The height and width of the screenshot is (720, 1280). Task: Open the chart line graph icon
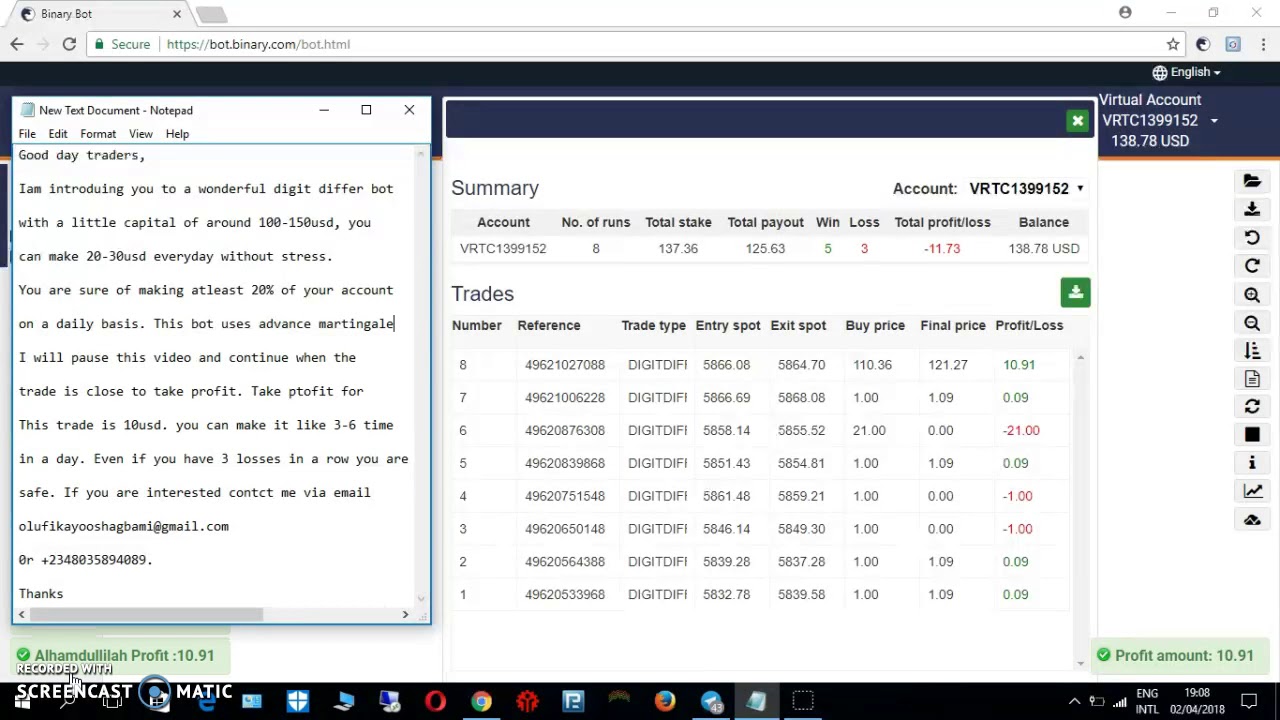(x=1252, y=491)
